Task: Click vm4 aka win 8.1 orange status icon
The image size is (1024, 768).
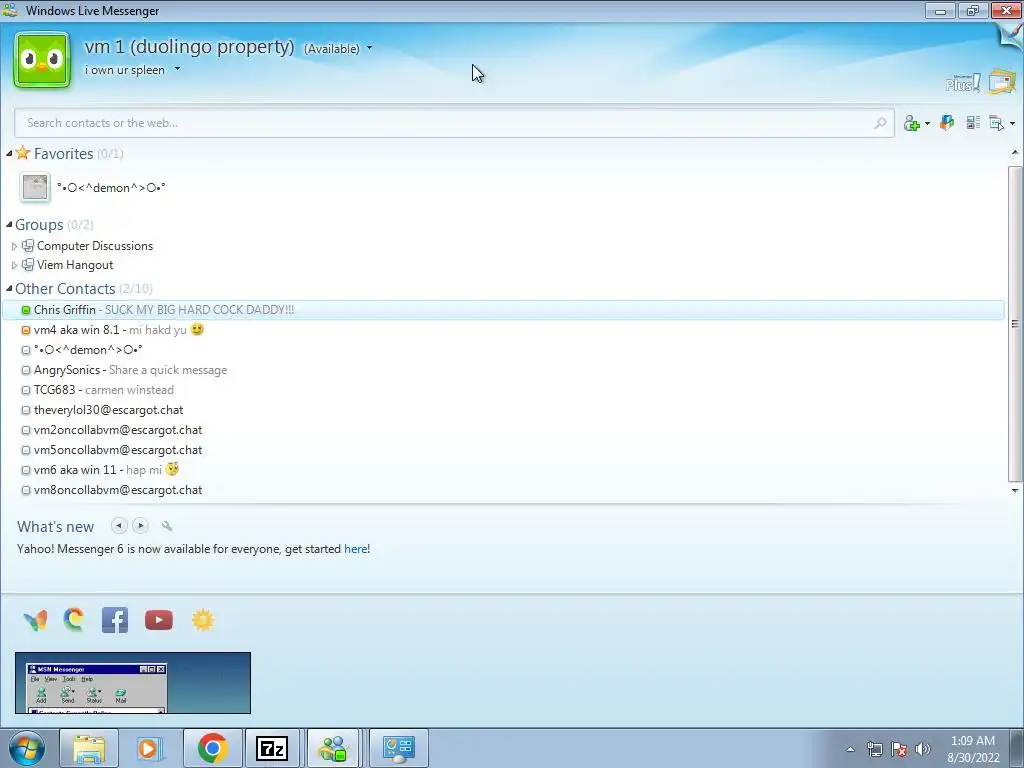Action: (26, 330)
